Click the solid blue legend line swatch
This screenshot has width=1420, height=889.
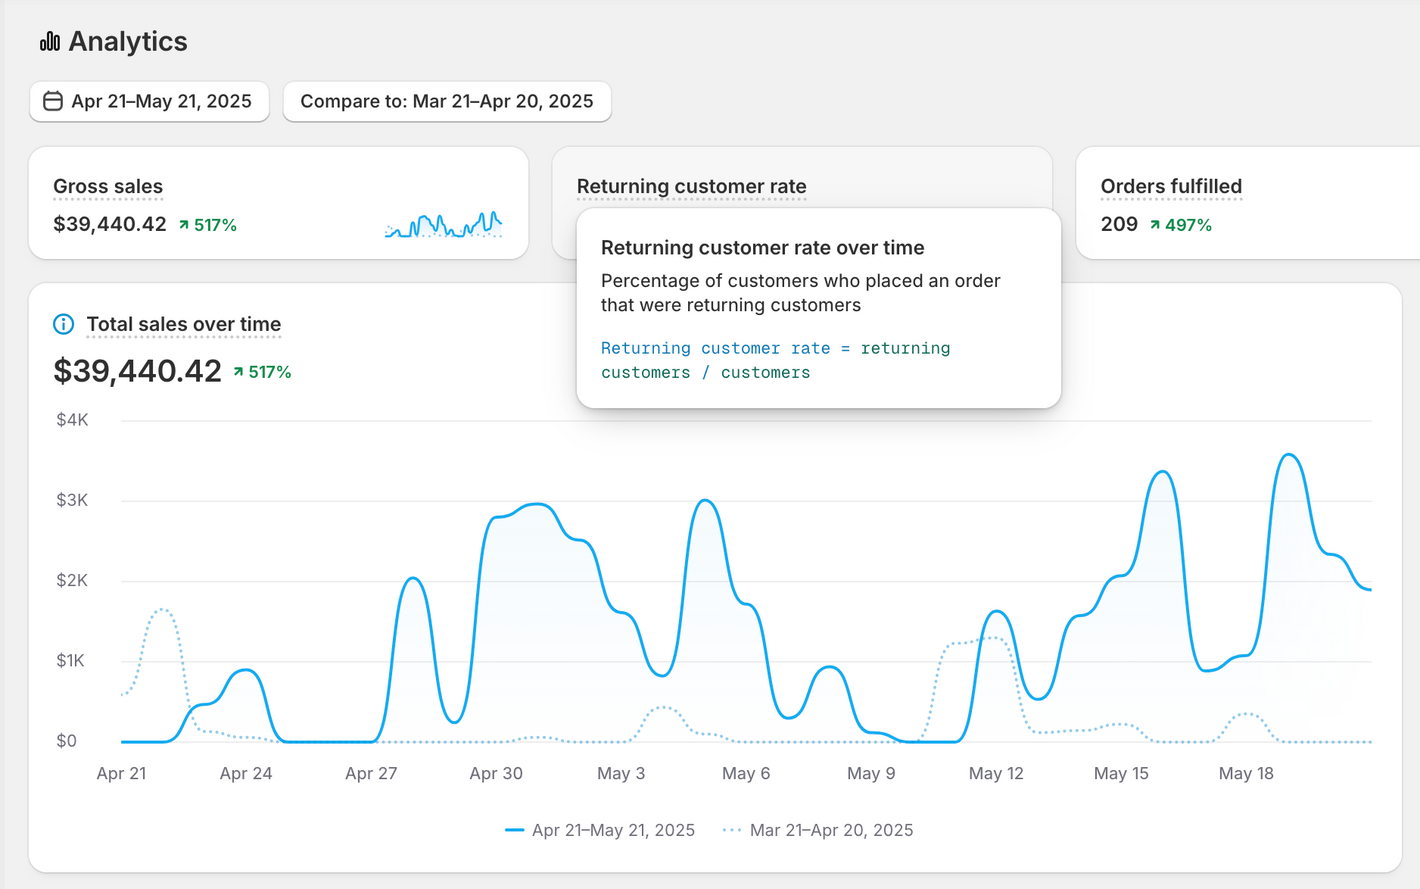tap(514, 830)
